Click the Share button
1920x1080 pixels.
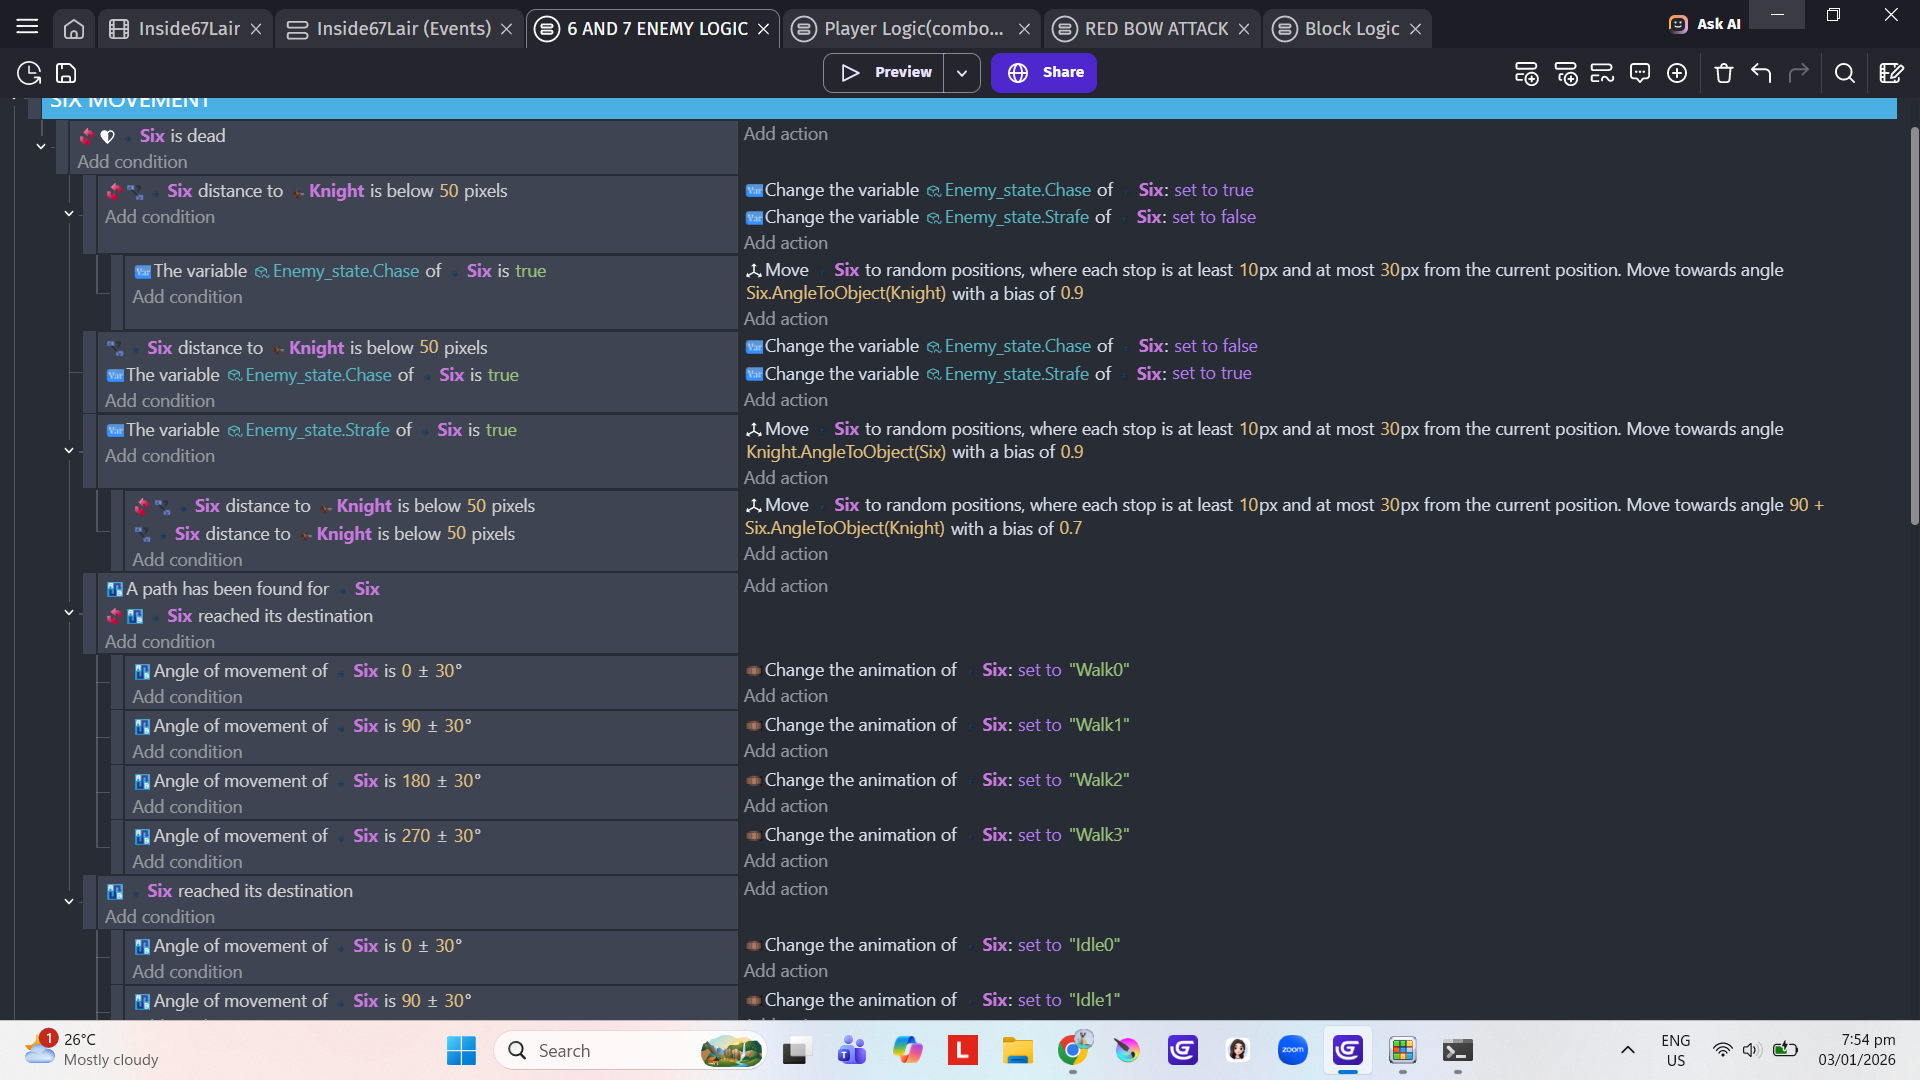(1044, 73)
